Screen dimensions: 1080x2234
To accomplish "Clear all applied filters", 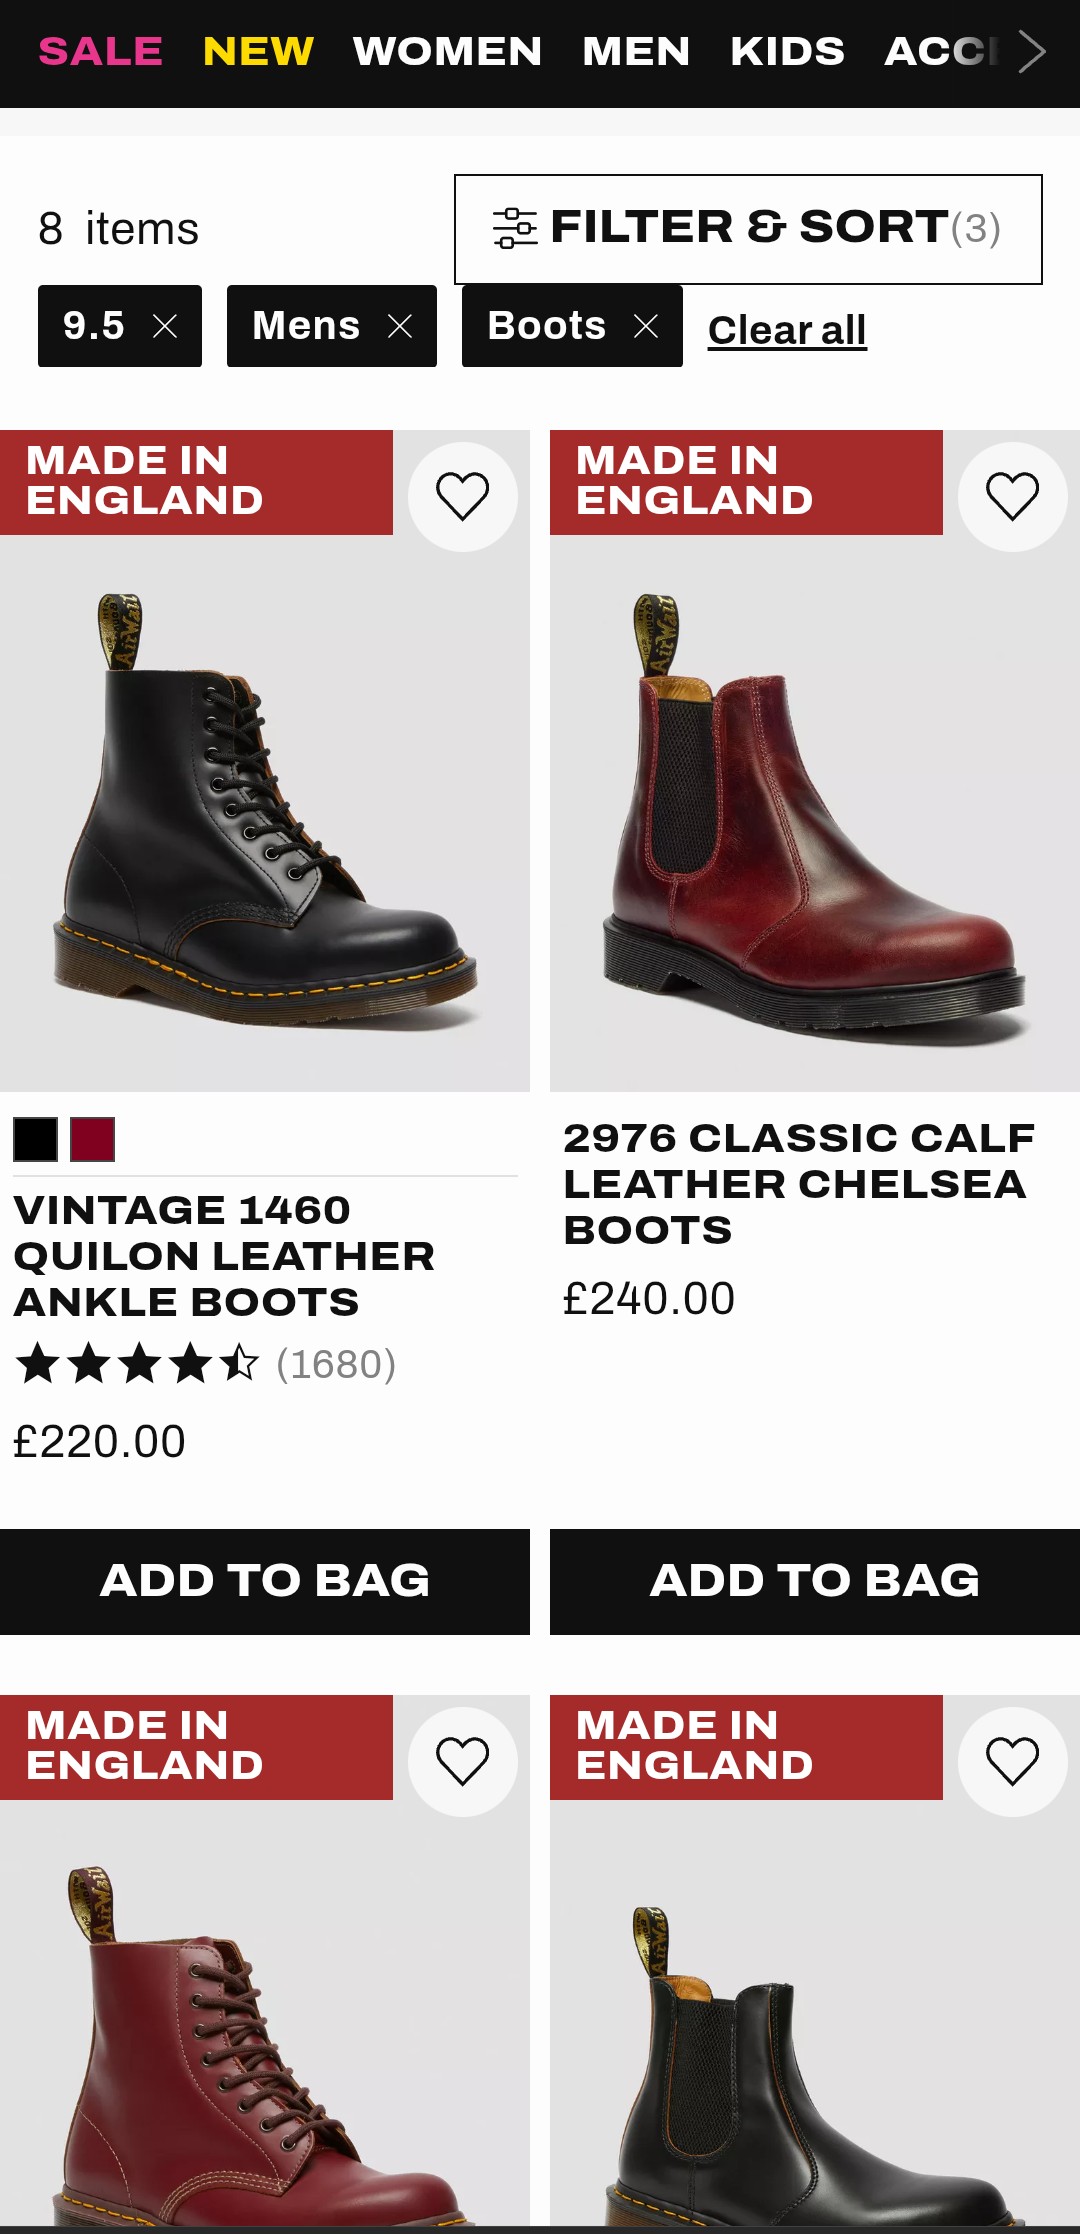I will coord(787,330).
